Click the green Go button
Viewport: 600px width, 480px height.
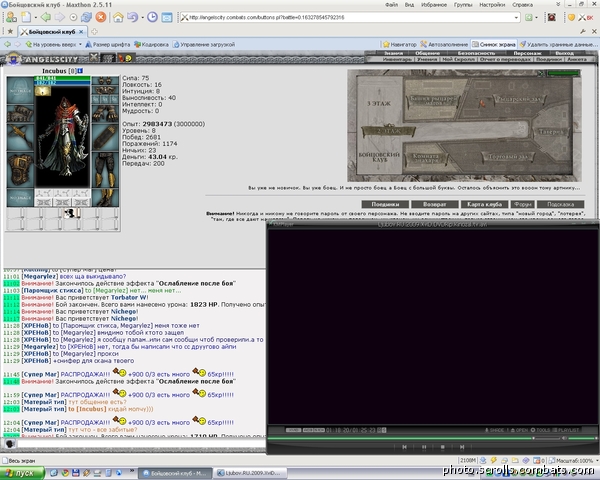point(529,18)
